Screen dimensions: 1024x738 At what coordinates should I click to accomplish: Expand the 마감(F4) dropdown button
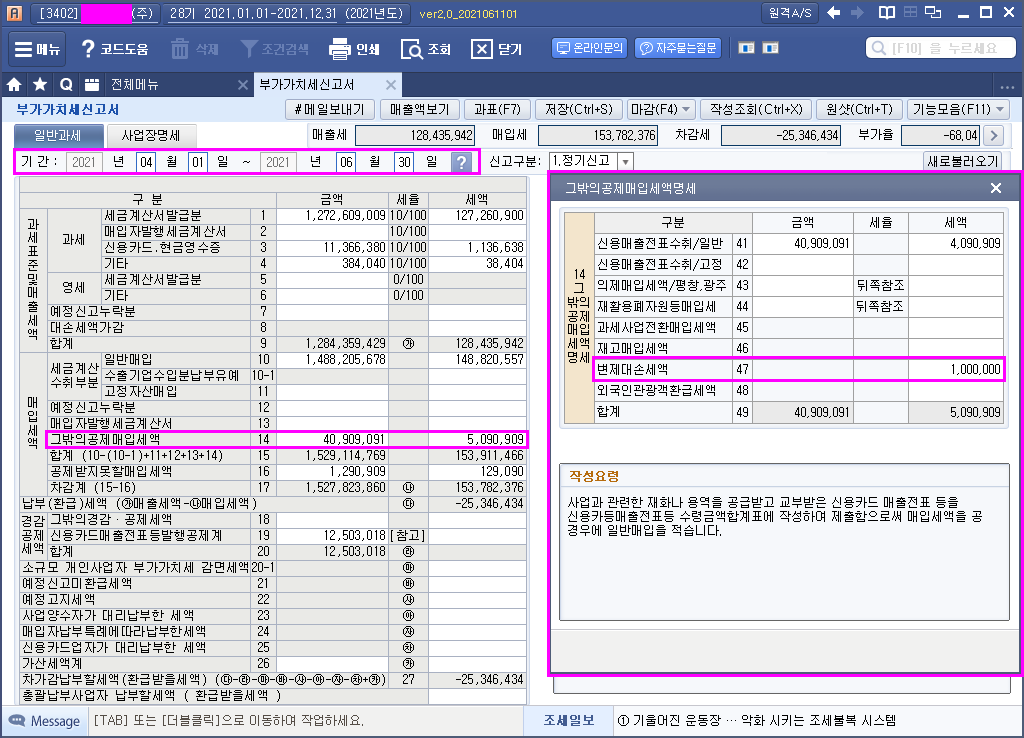point(665,109)
